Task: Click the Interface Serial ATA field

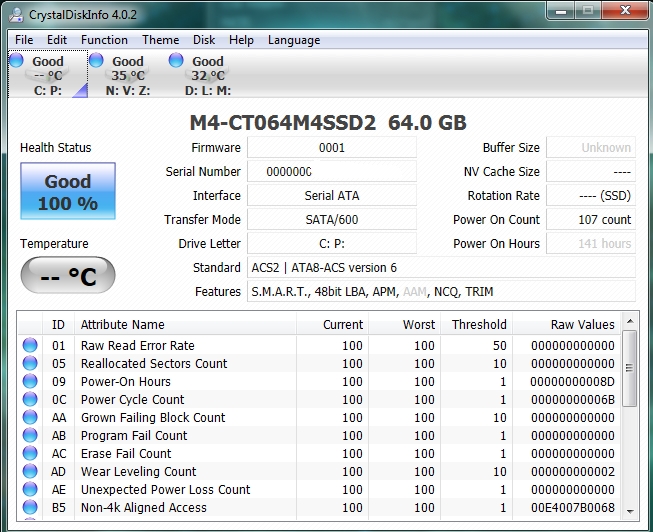Action: tap(332, 195)
